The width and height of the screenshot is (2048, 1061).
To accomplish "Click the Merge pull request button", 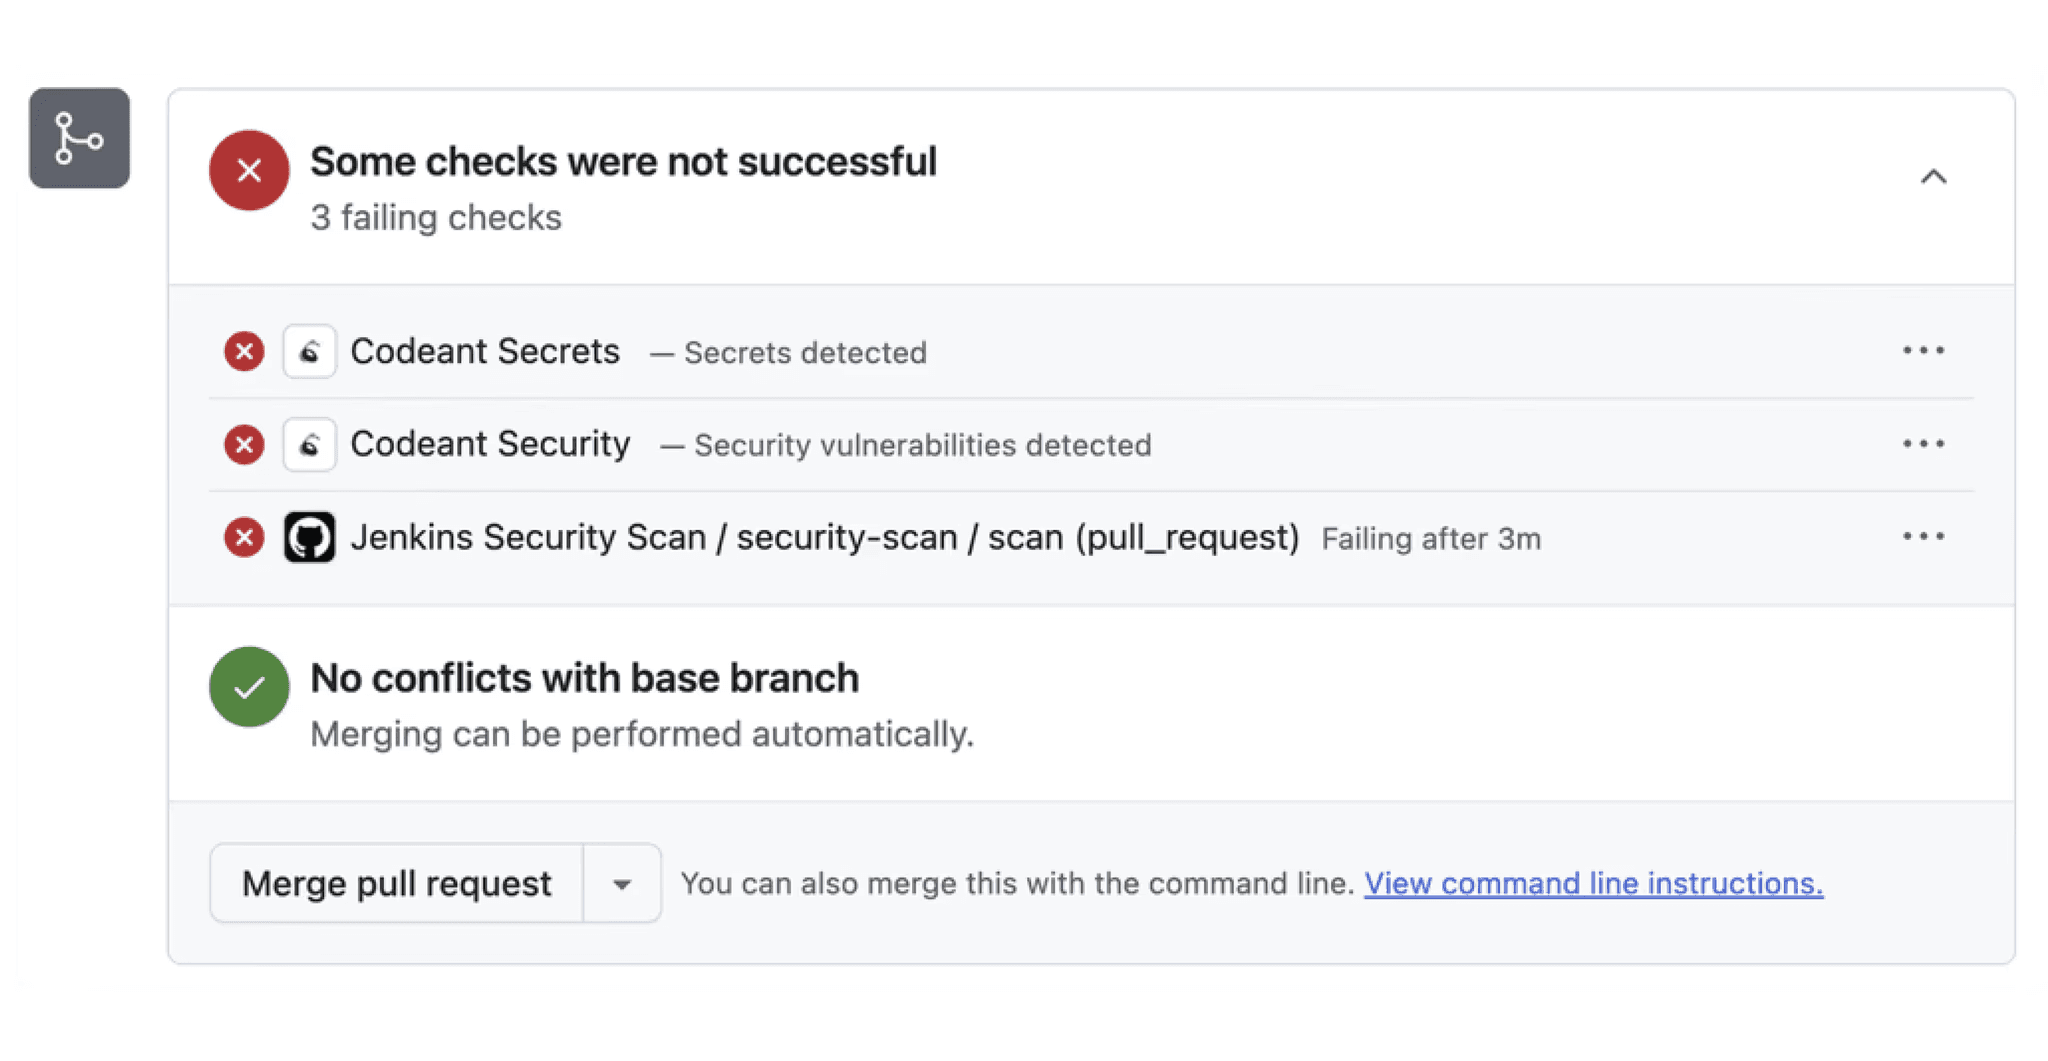I will click(396, 884).
